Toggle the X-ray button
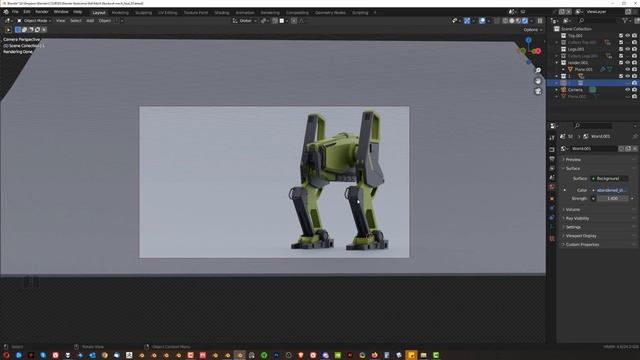The width and height of the screenshot is (640, 360). 497,21
